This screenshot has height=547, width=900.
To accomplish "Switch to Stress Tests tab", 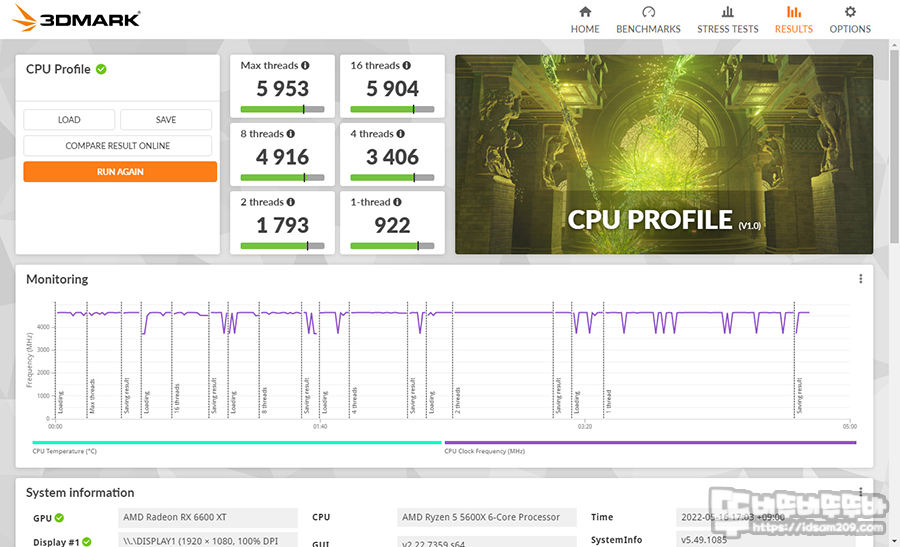I will (727, 20).
